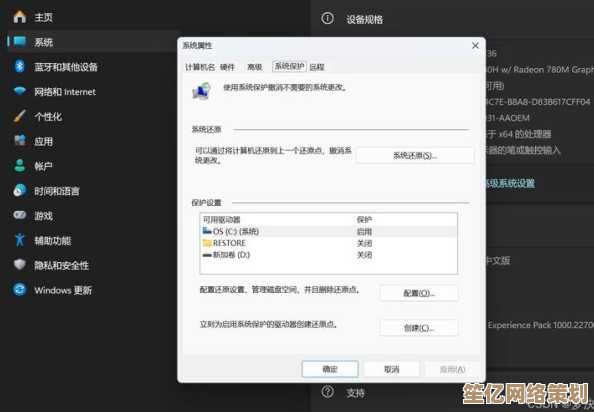Confirm with the 确定 button
This screenshot has height=412, width=594.
[330, 369]
